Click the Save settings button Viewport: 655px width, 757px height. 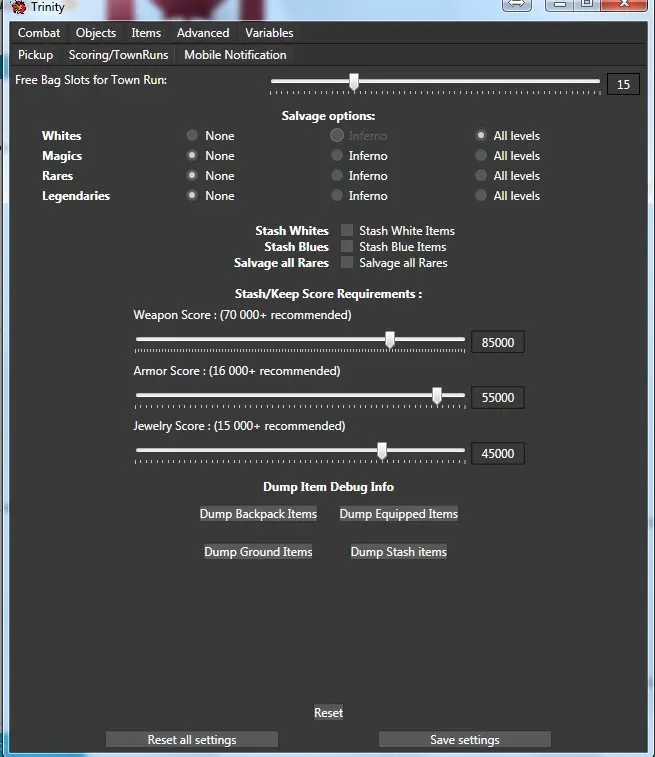(464, 740)
